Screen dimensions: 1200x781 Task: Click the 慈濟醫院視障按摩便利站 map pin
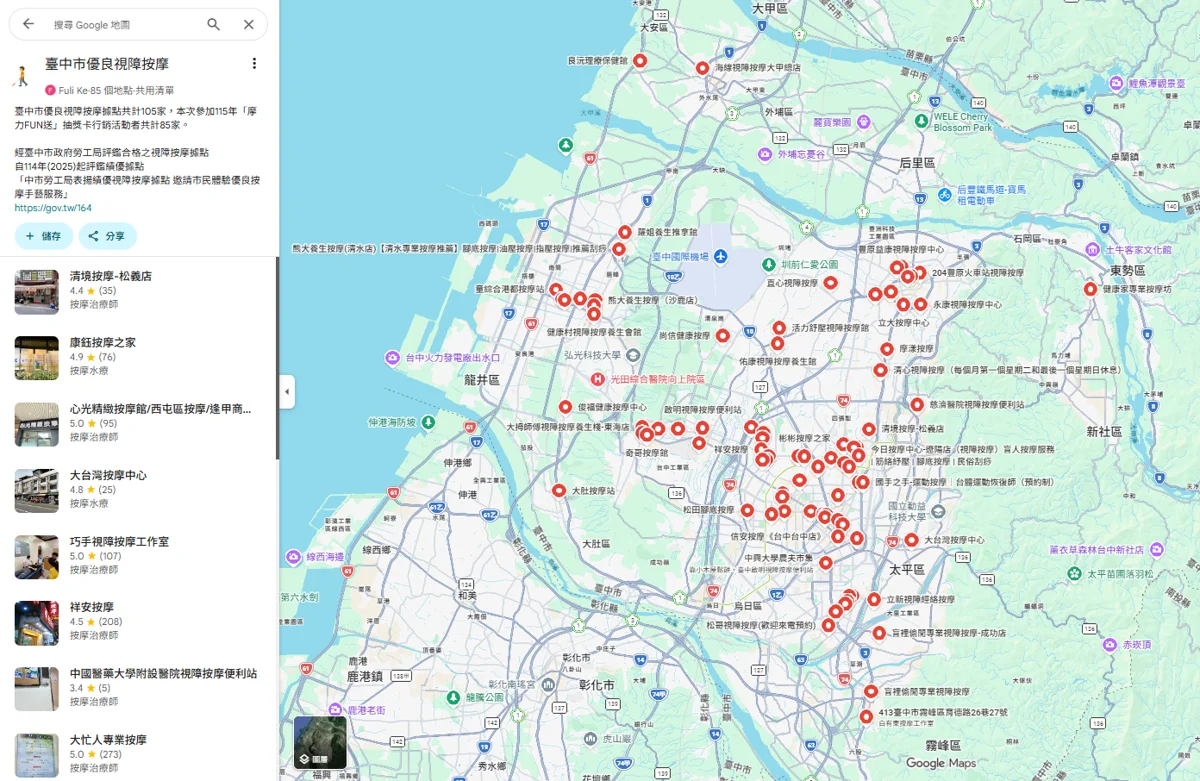click(917, 404)
